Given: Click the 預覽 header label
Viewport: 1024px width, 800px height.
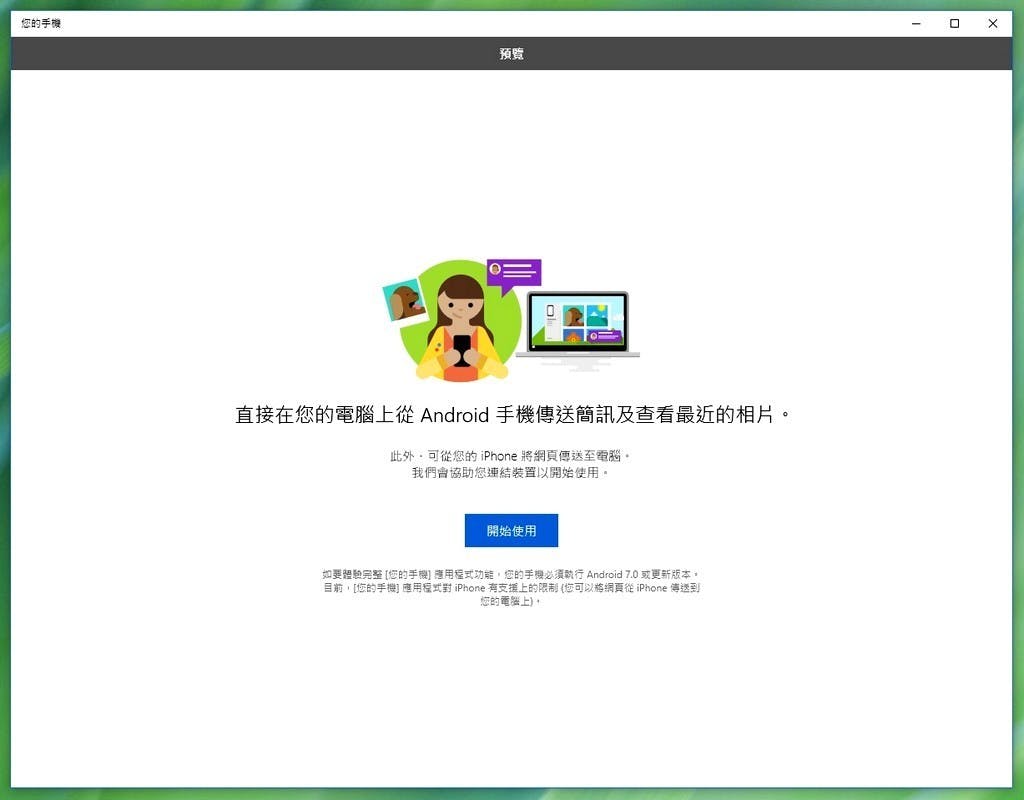Looking at the screenshot, I should 511,54.
